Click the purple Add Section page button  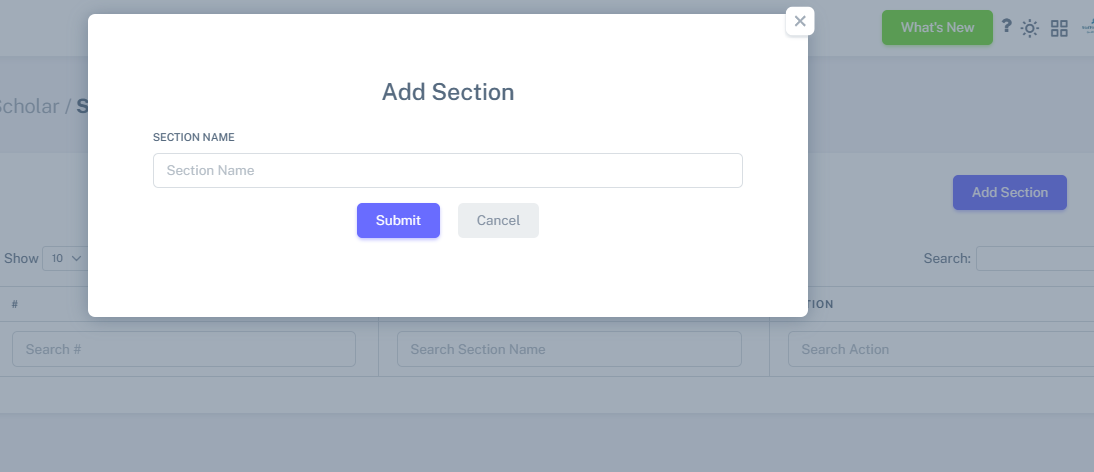click(1009, 193)
